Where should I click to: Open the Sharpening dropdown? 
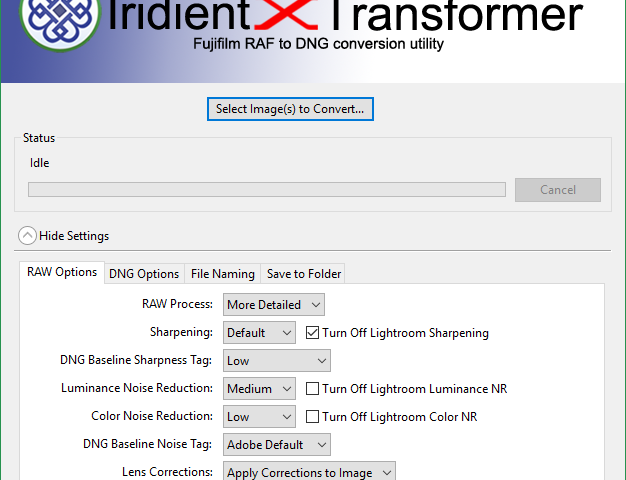[x=259, y=333]
